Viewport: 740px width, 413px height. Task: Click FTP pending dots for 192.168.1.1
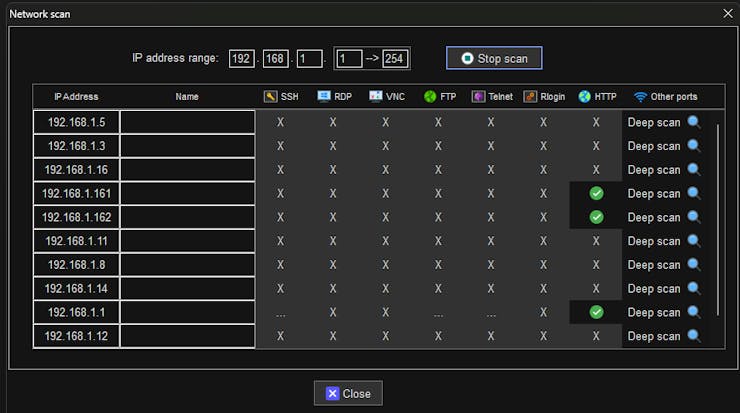coord(438,315)
